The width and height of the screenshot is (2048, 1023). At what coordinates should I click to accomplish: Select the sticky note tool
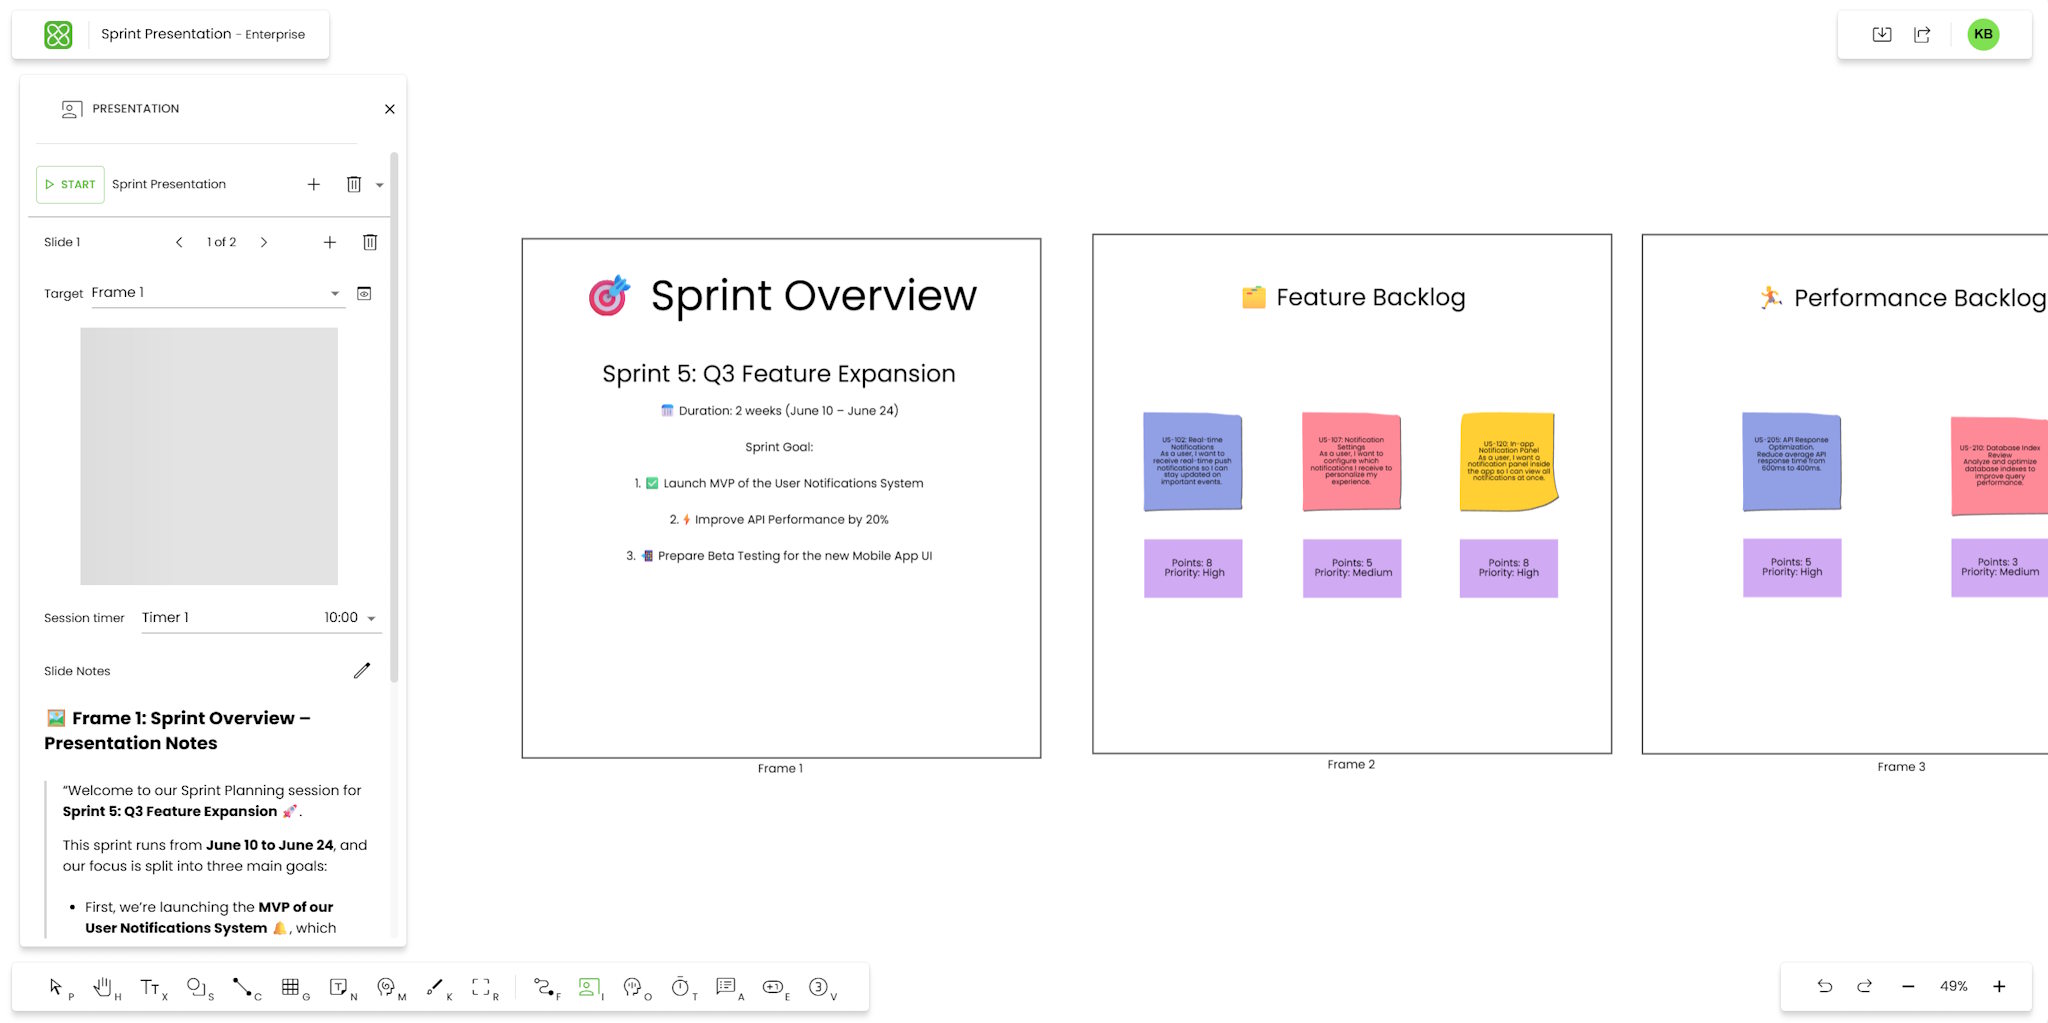338,987
